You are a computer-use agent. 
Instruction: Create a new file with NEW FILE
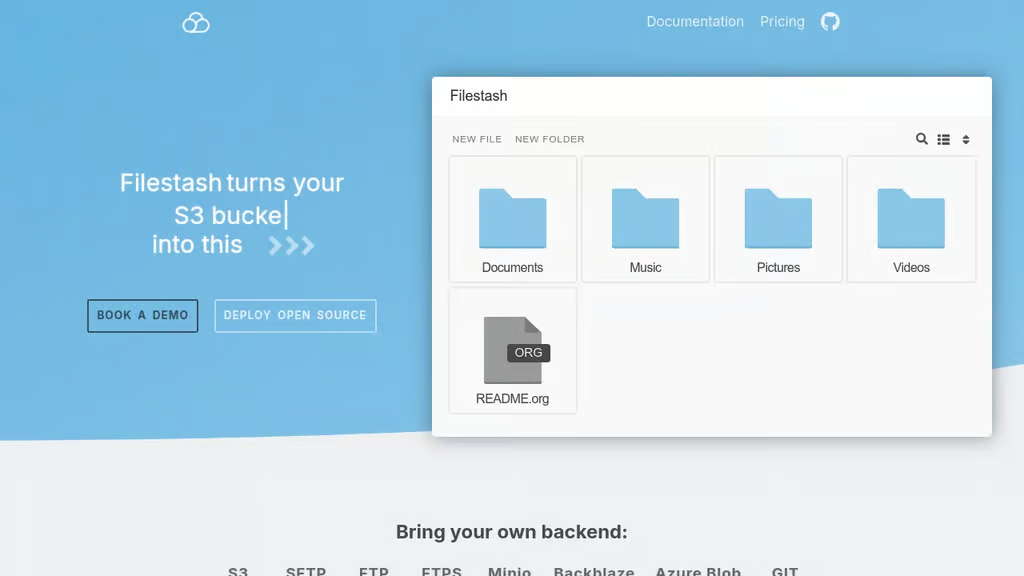[477, 139]
